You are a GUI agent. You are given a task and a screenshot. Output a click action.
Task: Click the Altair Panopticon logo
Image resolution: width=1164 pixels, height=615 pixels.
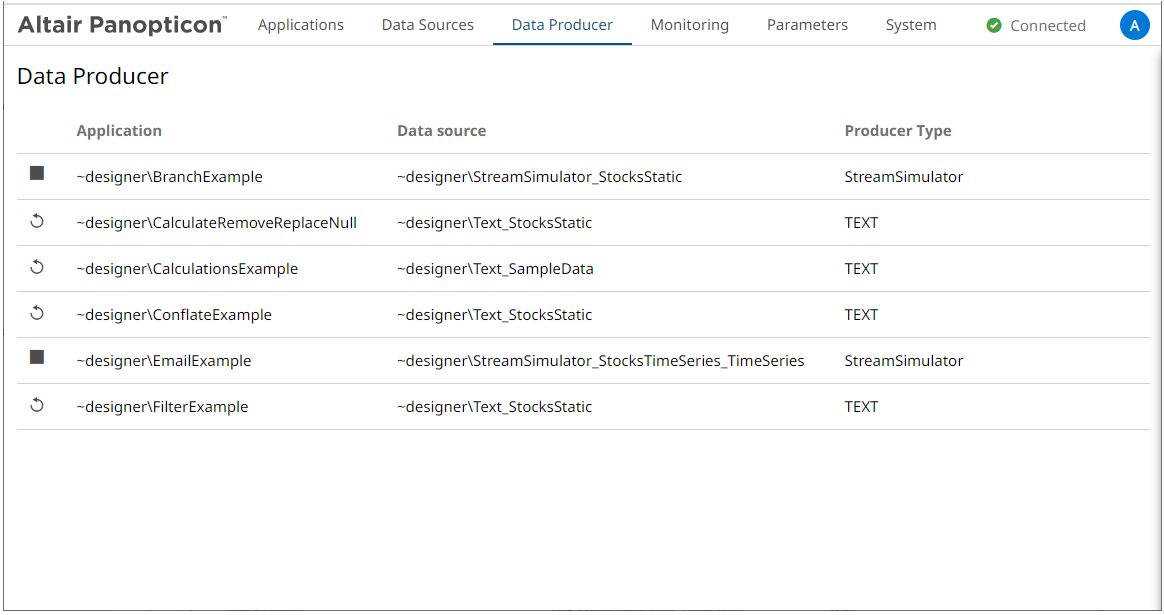(122, 25)
